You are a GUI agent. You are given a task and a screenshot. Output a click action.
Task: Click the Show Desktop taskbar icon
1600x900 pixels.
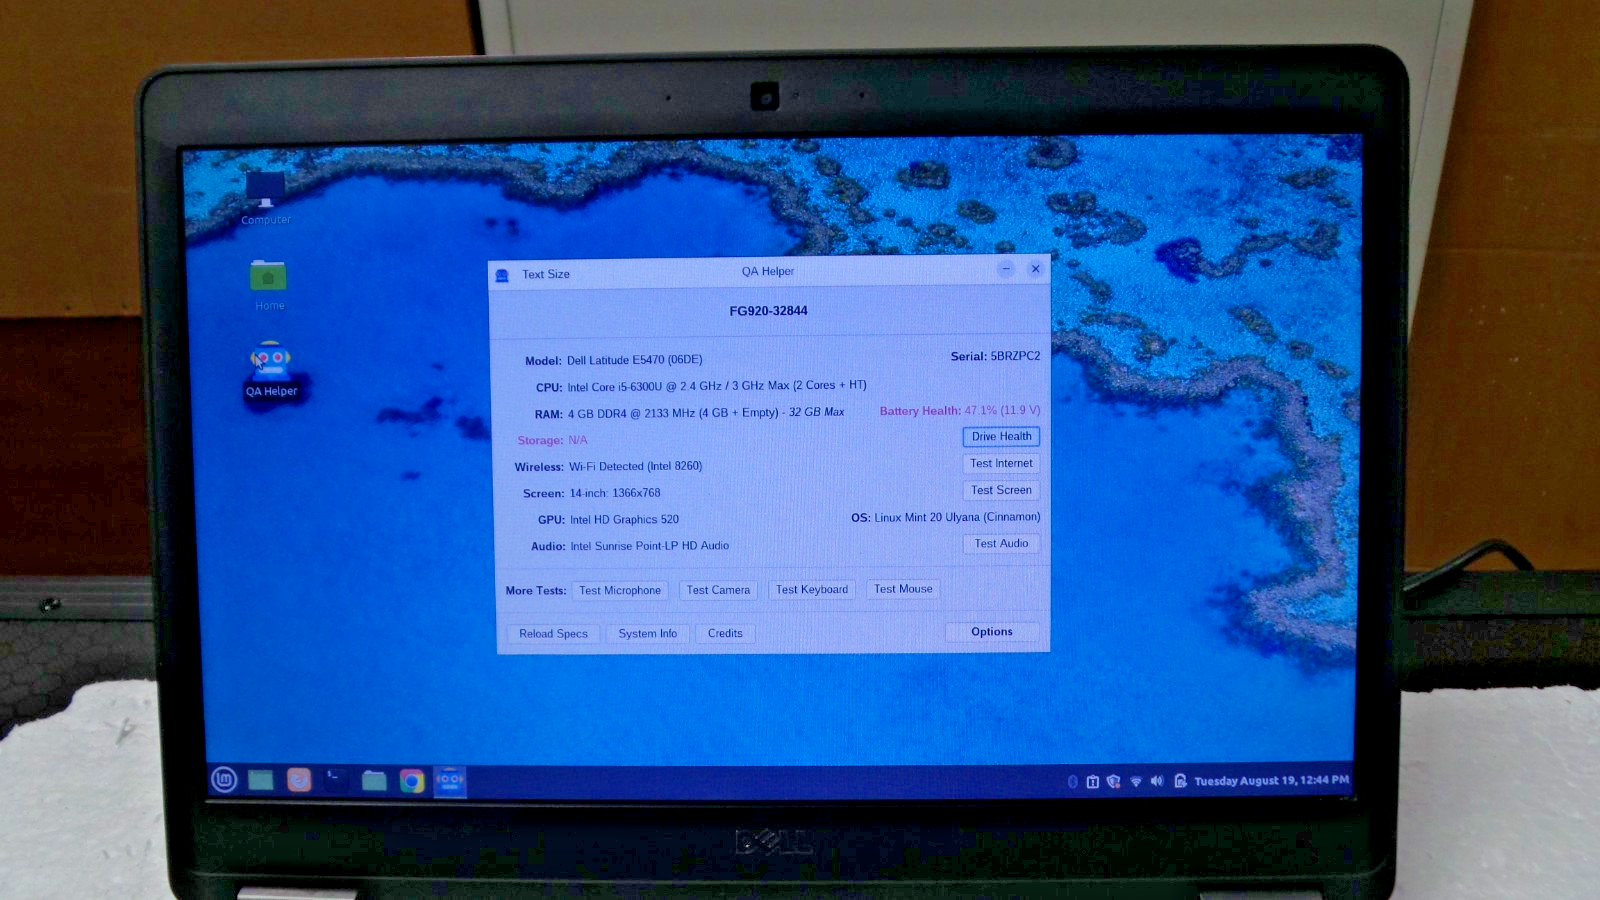point(261,780)
